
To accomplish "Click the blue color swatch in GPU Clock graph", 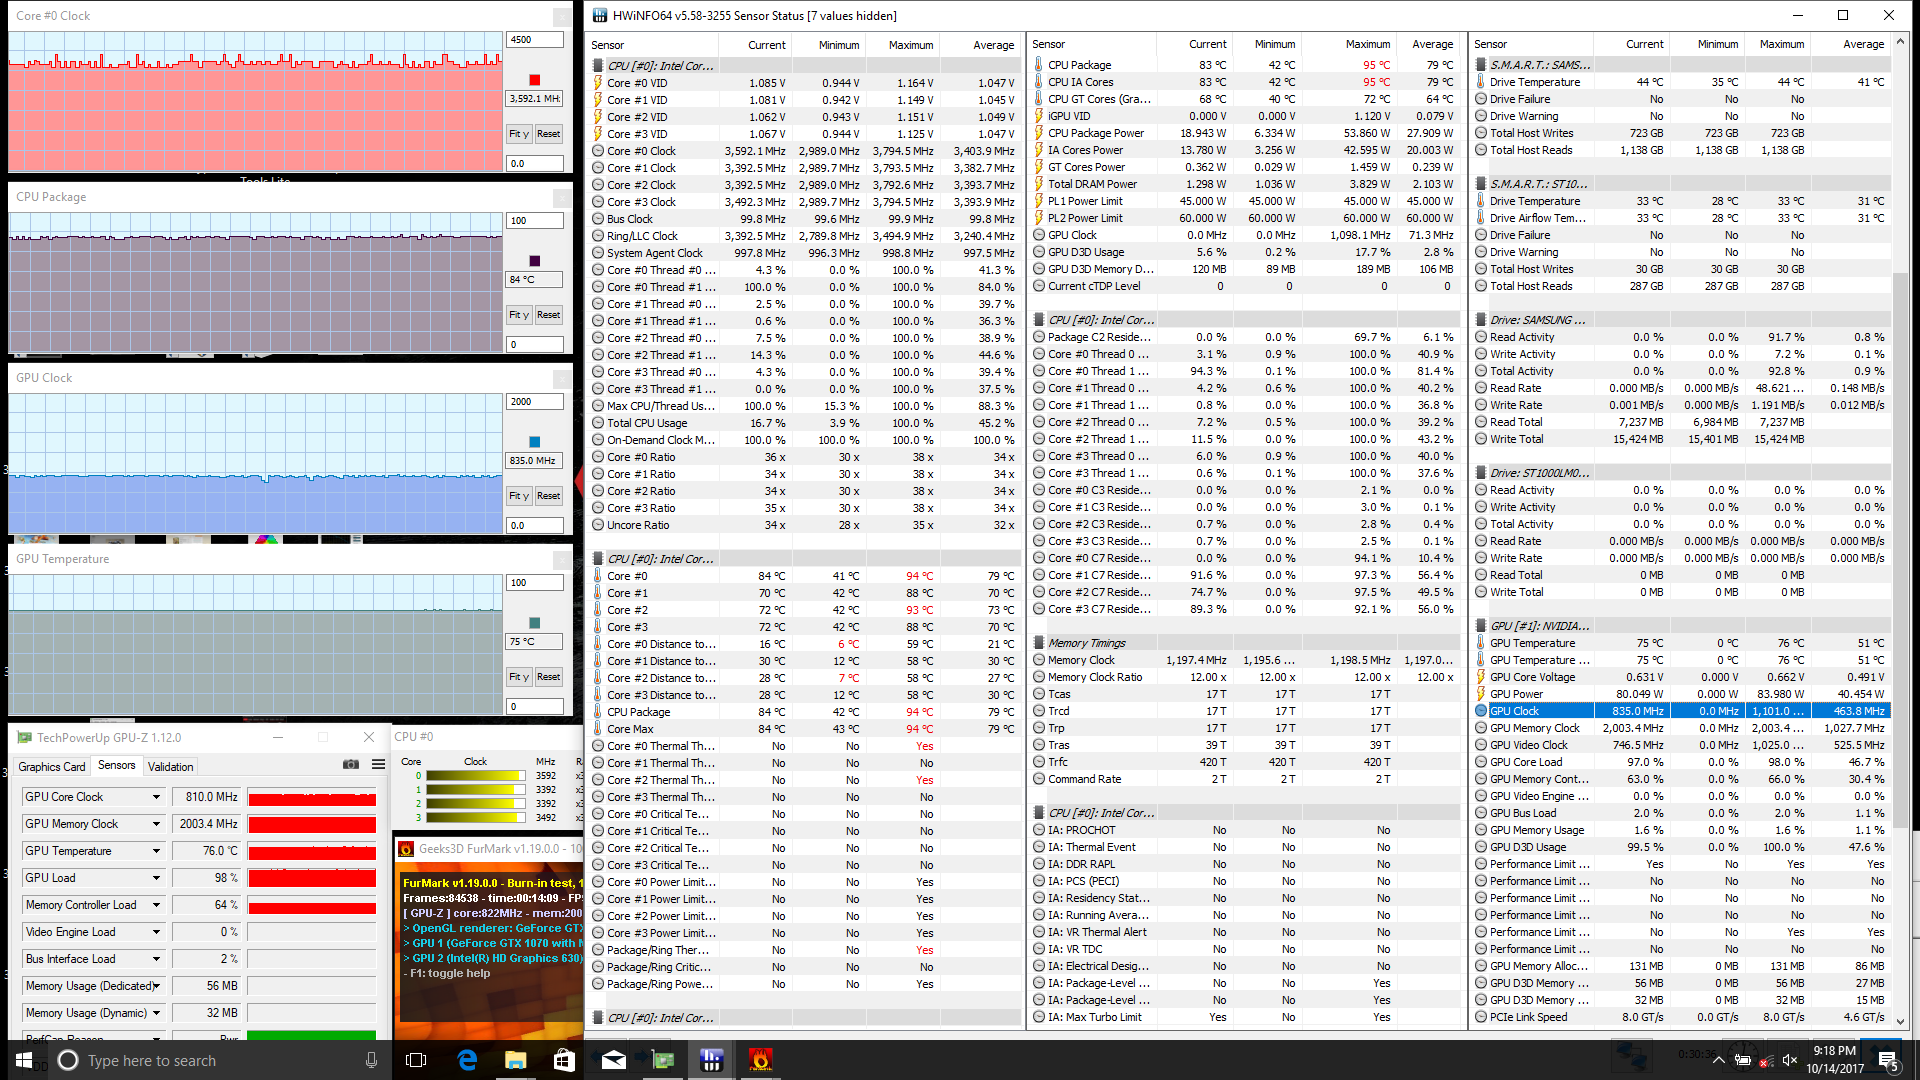I will click(535, 442).
